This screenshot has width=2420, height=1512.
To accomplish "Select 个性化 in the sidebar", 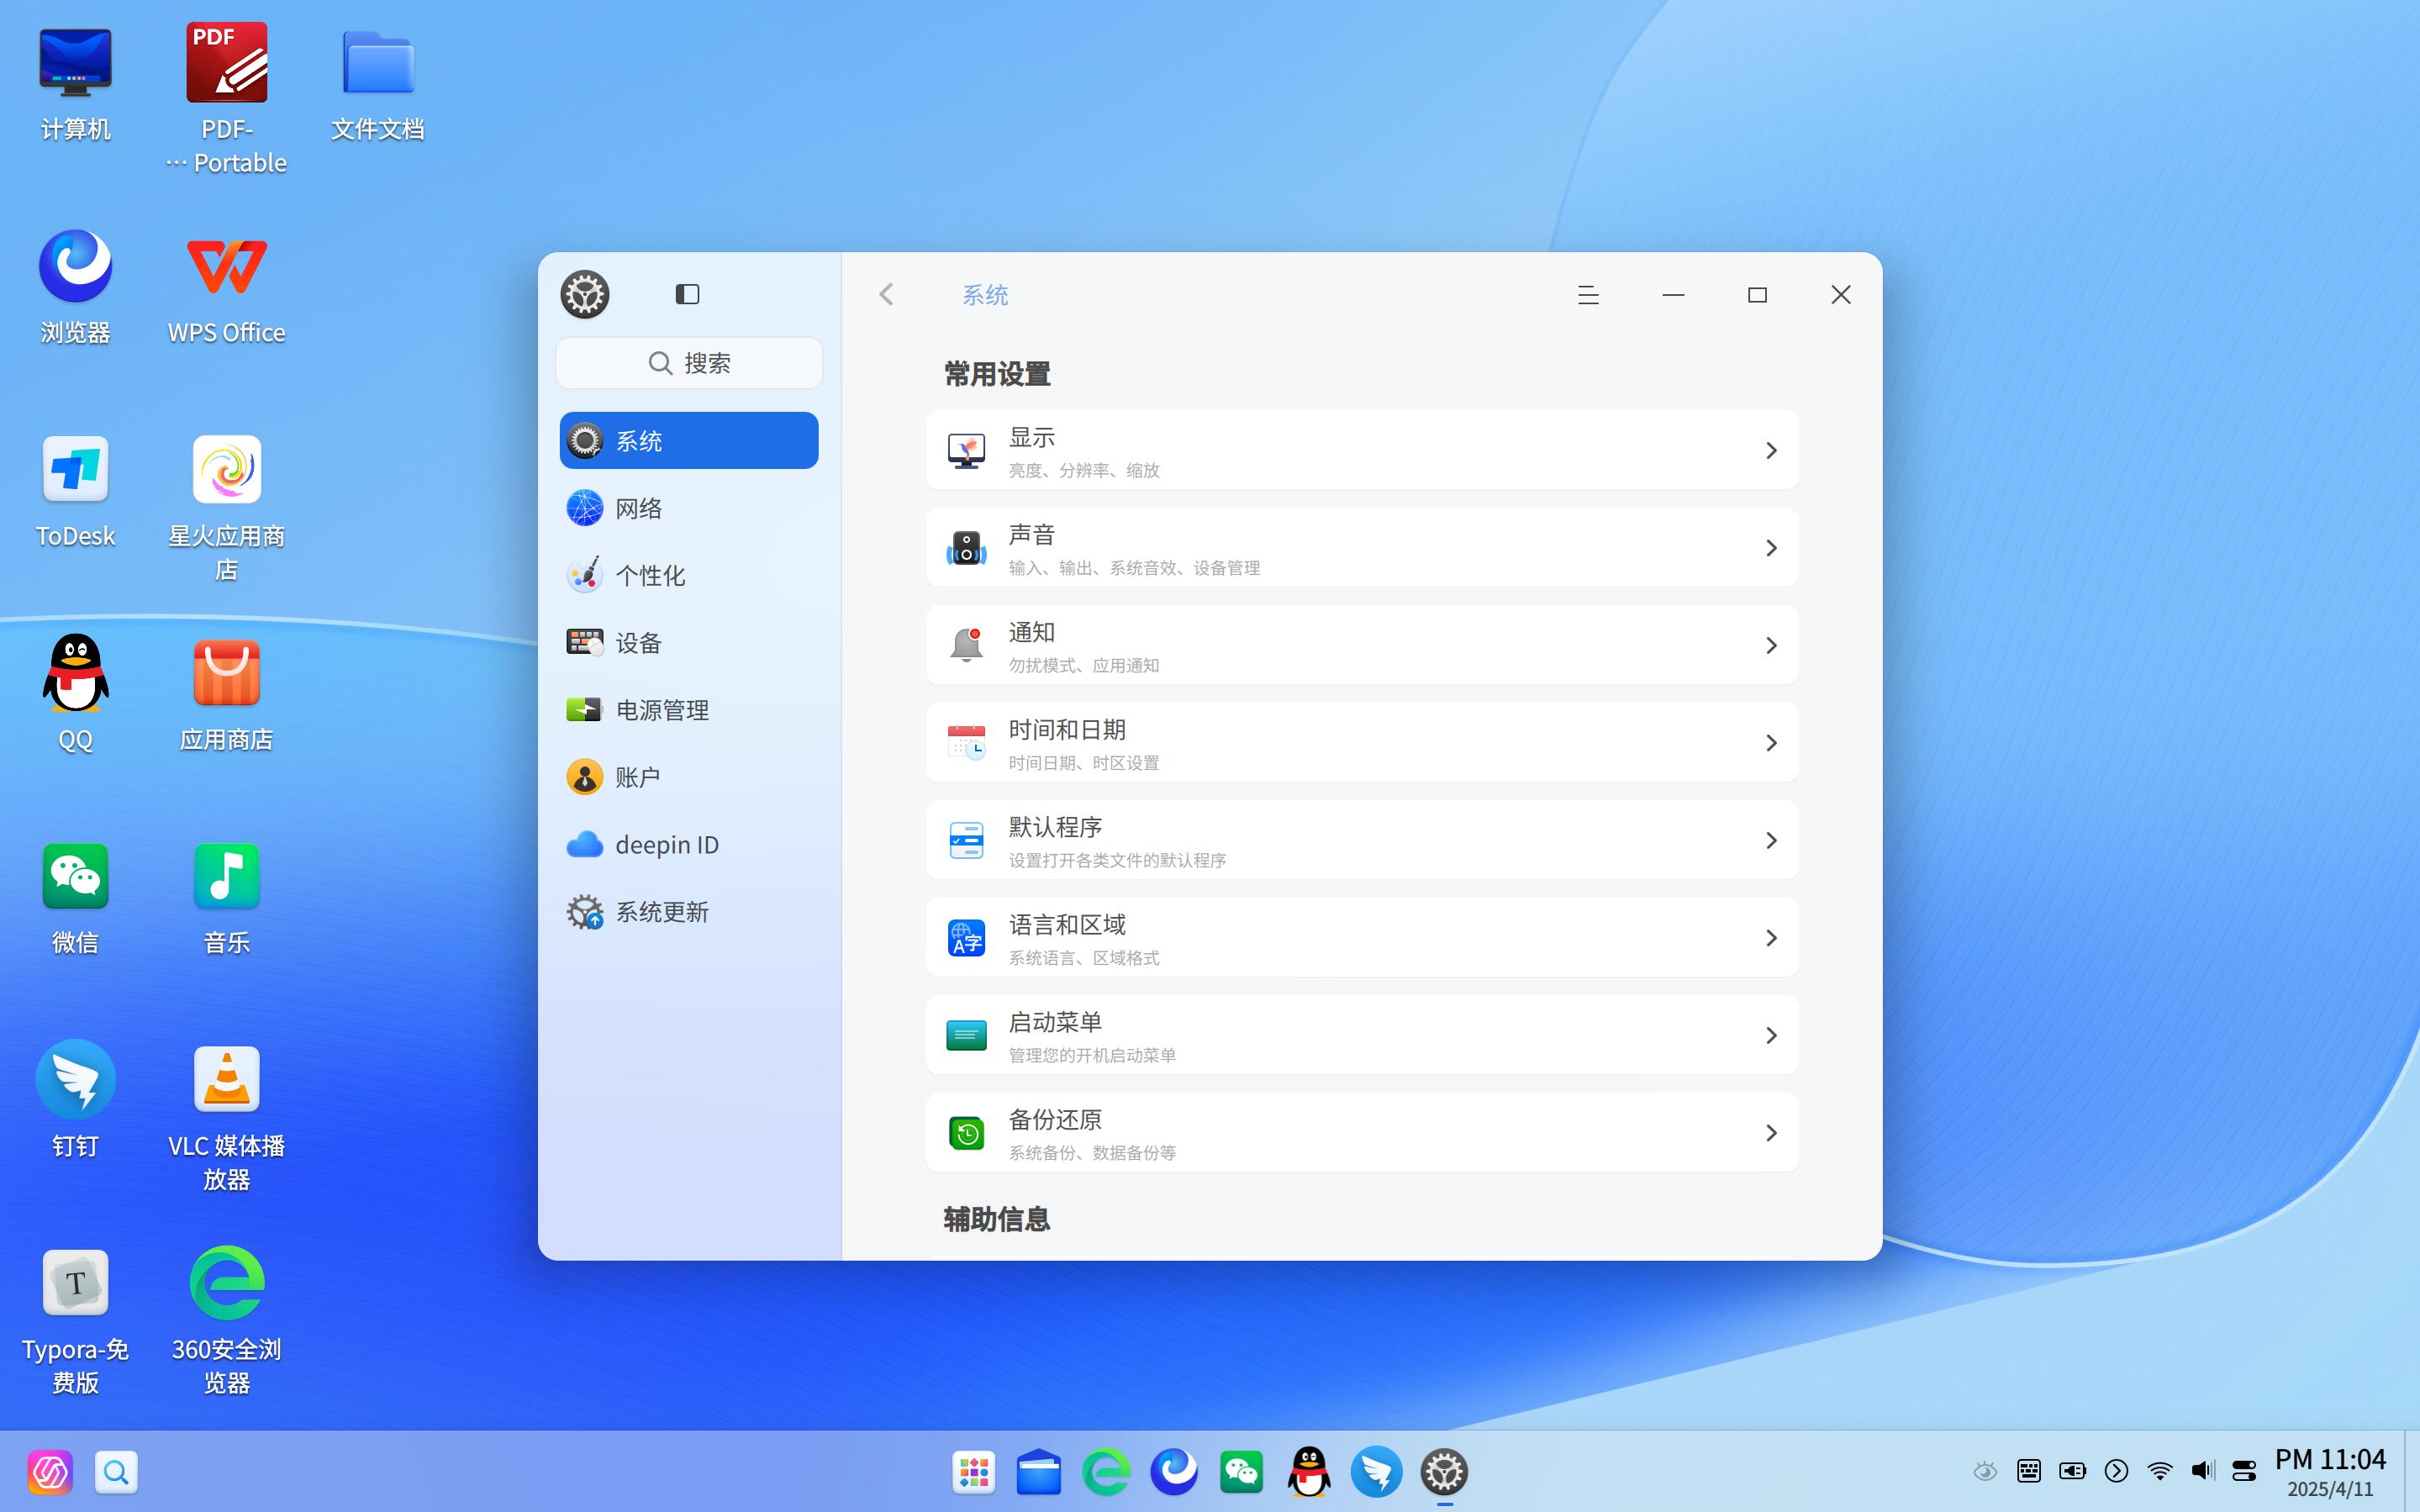I will [689, 575].
